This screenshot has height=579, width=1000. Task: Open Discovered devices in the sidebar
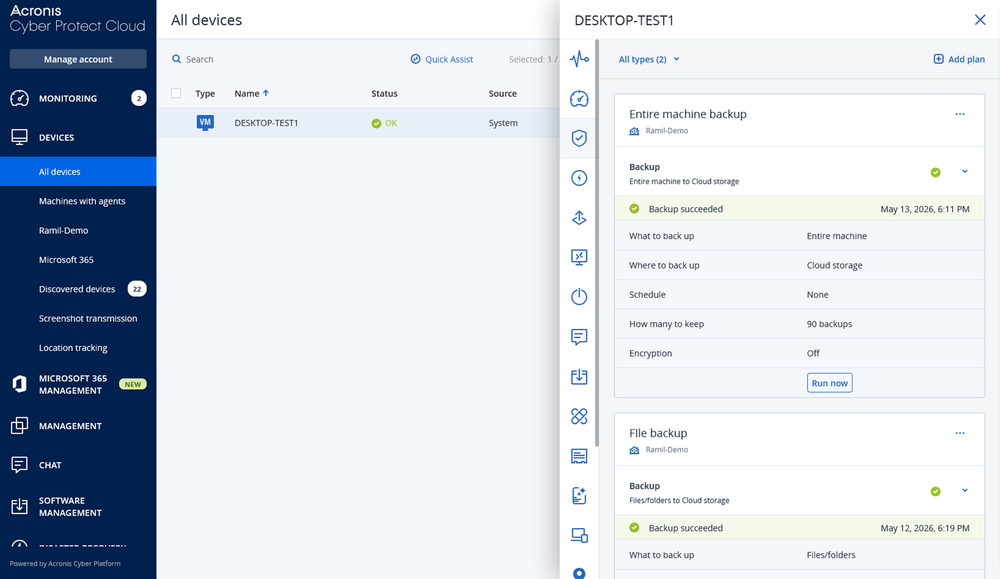pos(78,289)
